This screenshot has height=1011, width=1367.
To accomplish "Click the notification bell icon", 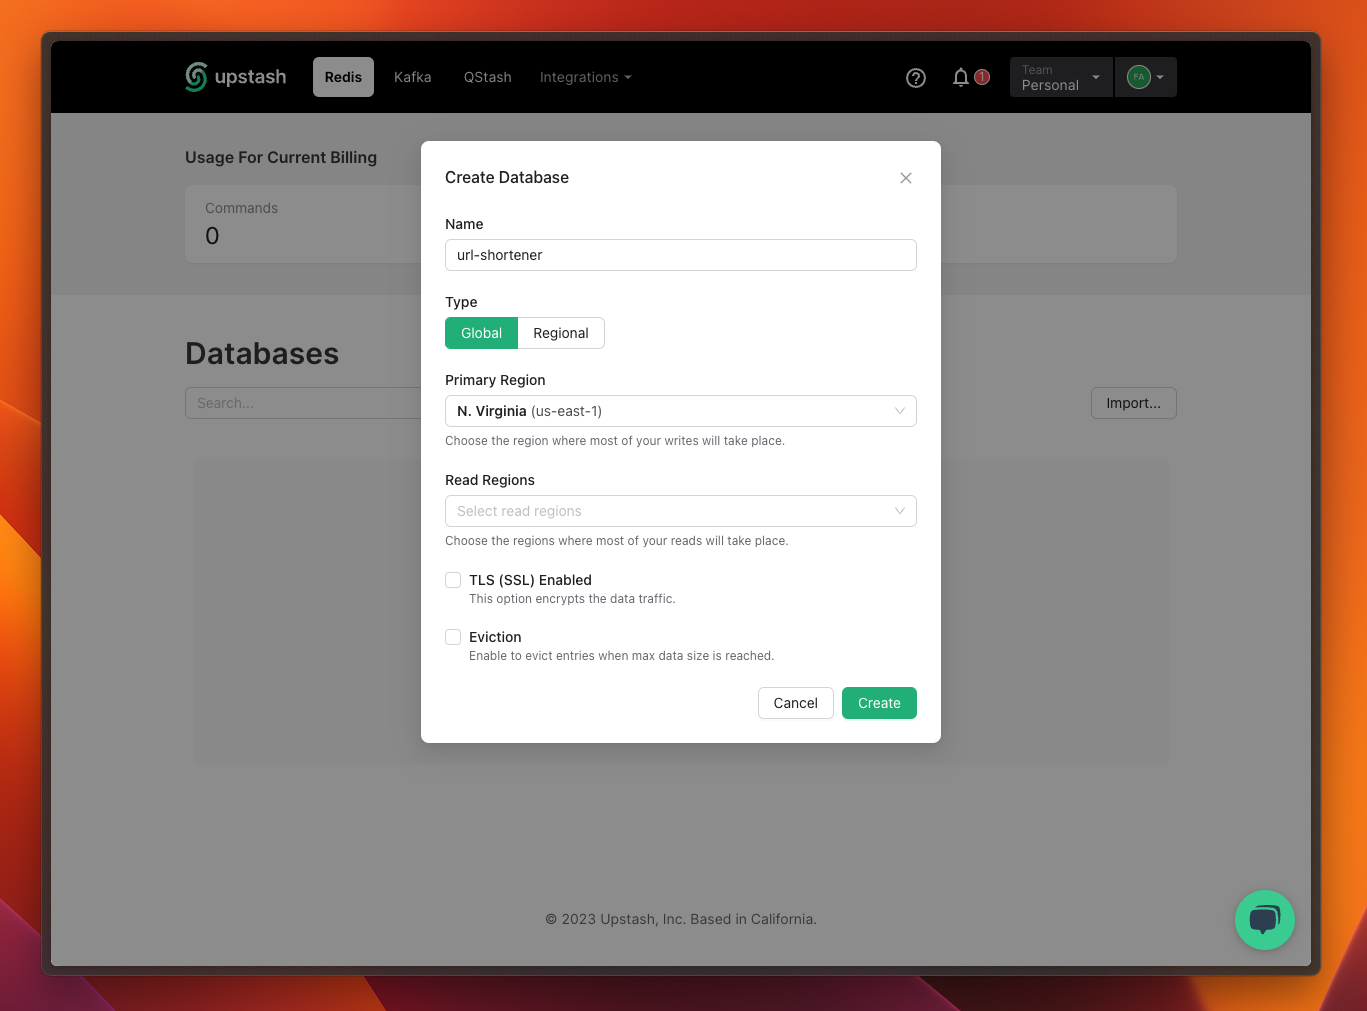I will 961,77.
